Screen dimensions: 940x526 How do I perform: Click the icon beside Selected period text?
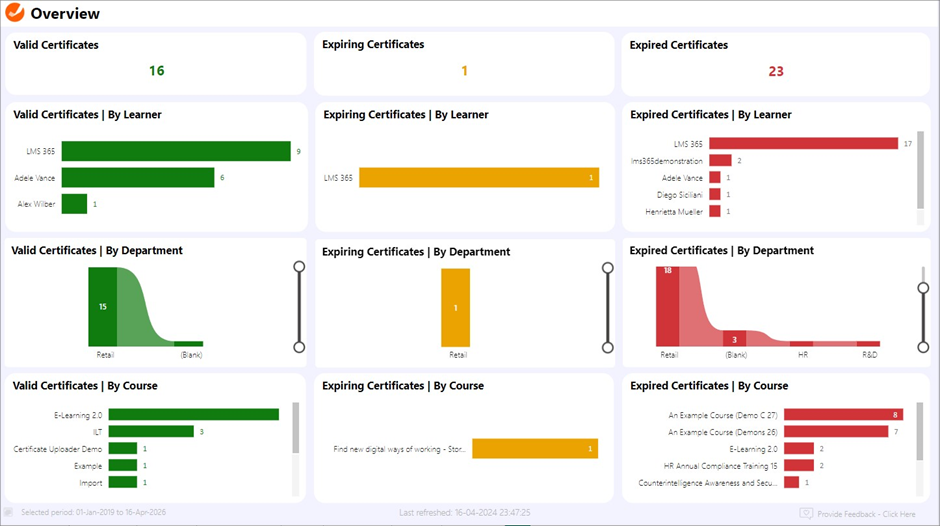9,512
